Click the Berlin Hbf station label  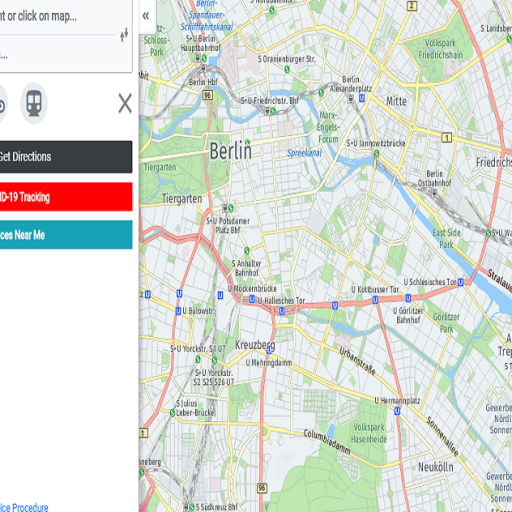click(203, 82)
